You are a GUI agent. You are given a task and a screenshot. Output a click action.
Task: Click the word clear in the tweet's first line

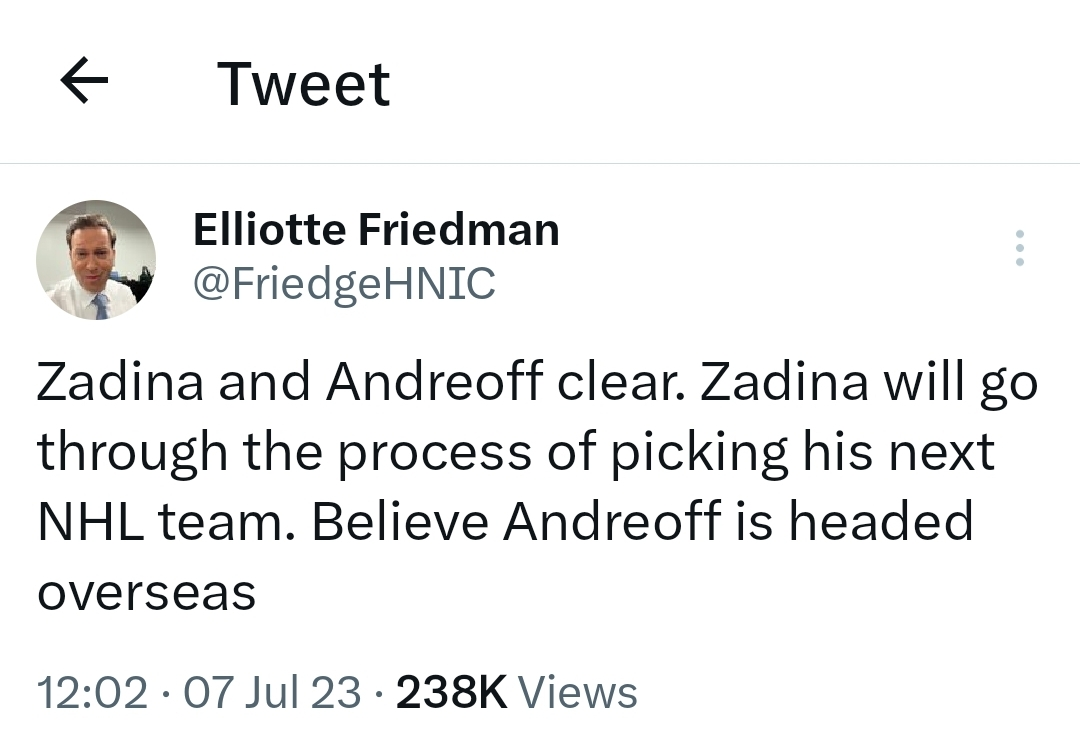[621, 382]
